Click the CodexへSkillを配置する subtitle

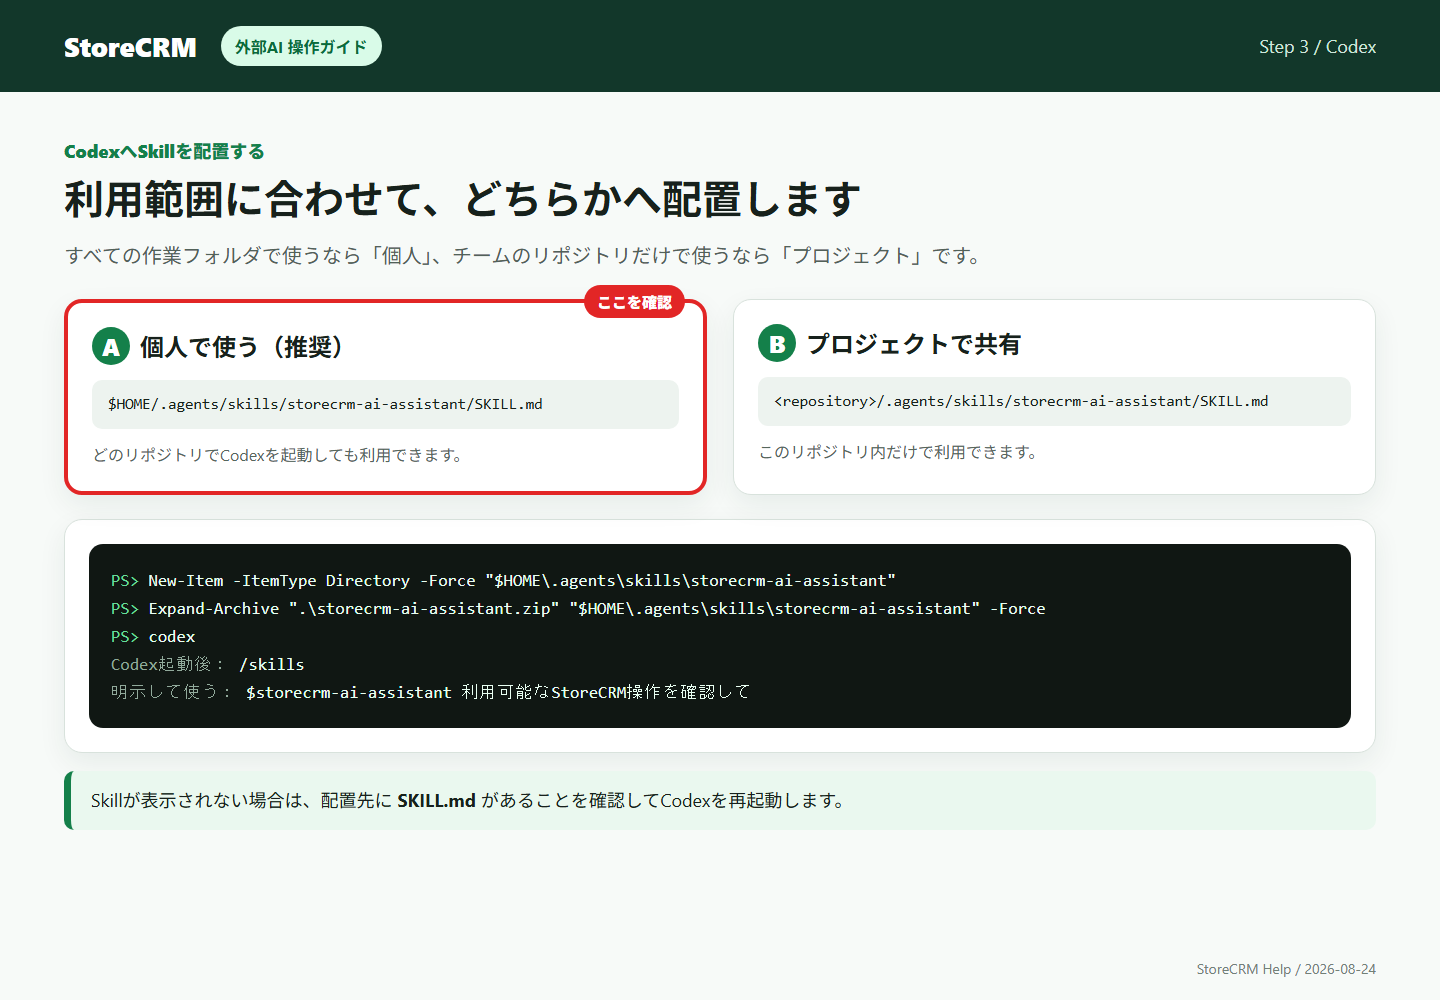point(164,152)
